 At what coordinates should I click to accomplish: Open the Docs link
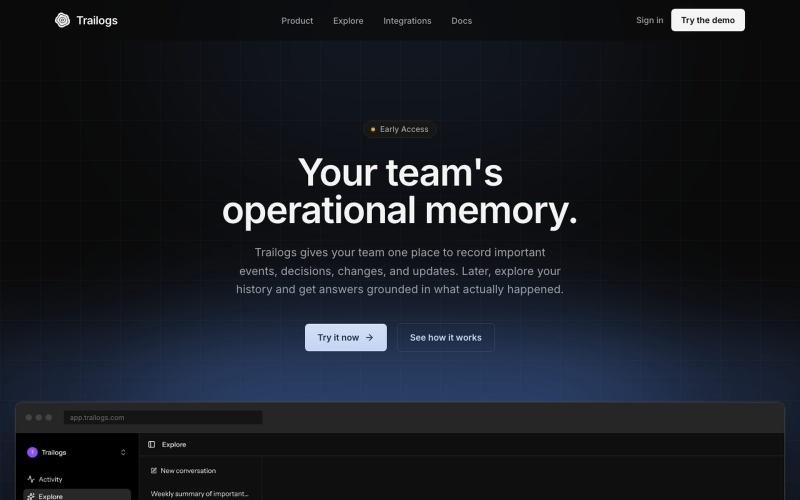[461, 21]
